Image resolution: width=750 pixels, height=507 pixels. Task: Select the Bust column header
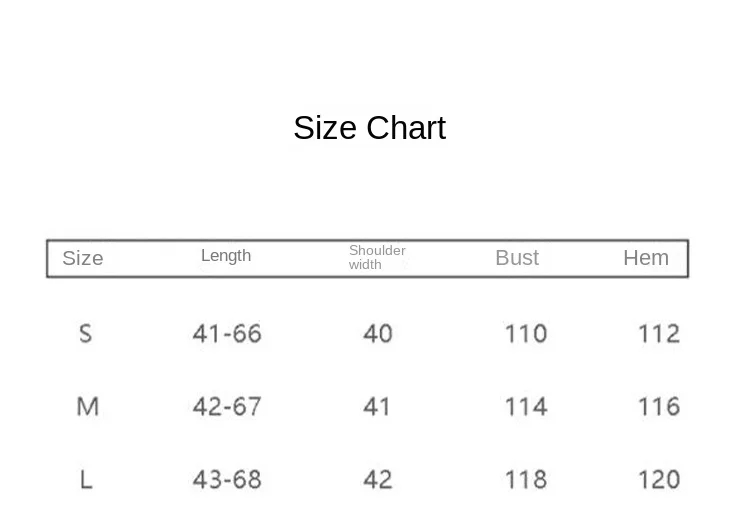[x=517, y=258]
